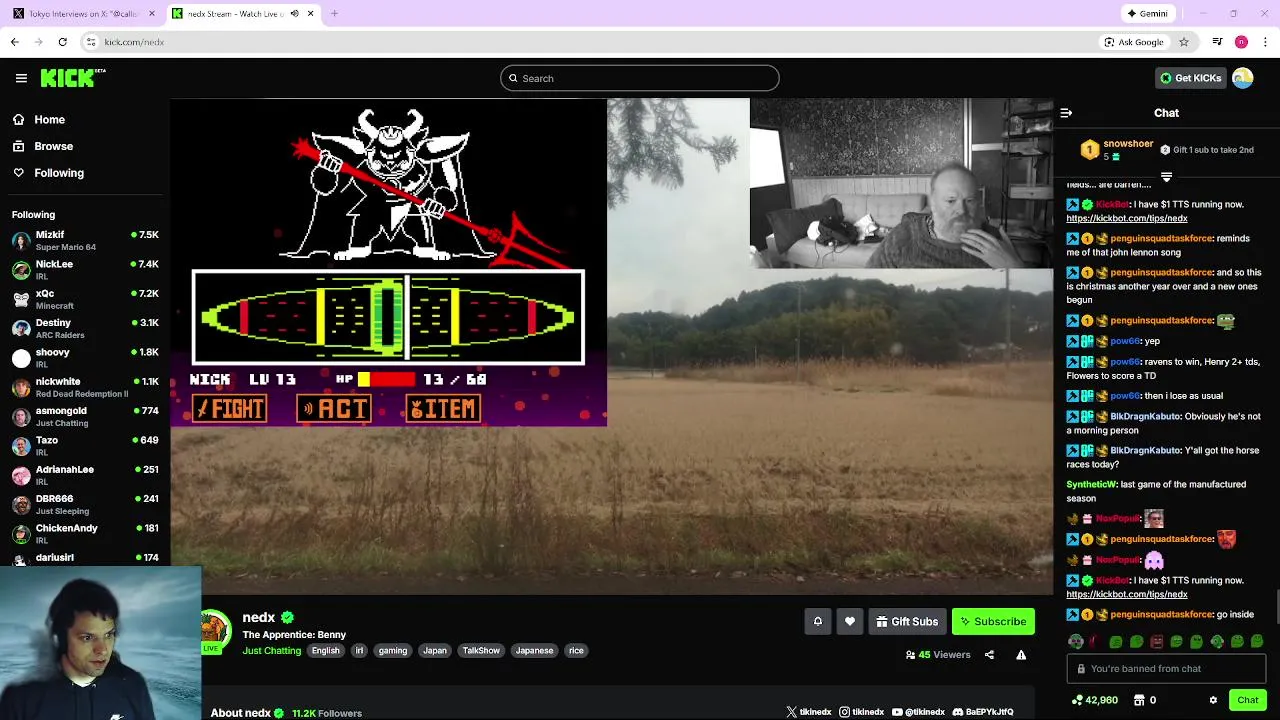Expand the pinned gift leaderboard toggle
This screenshot has height=720, width=1280.
click(x=1166, y=177)
